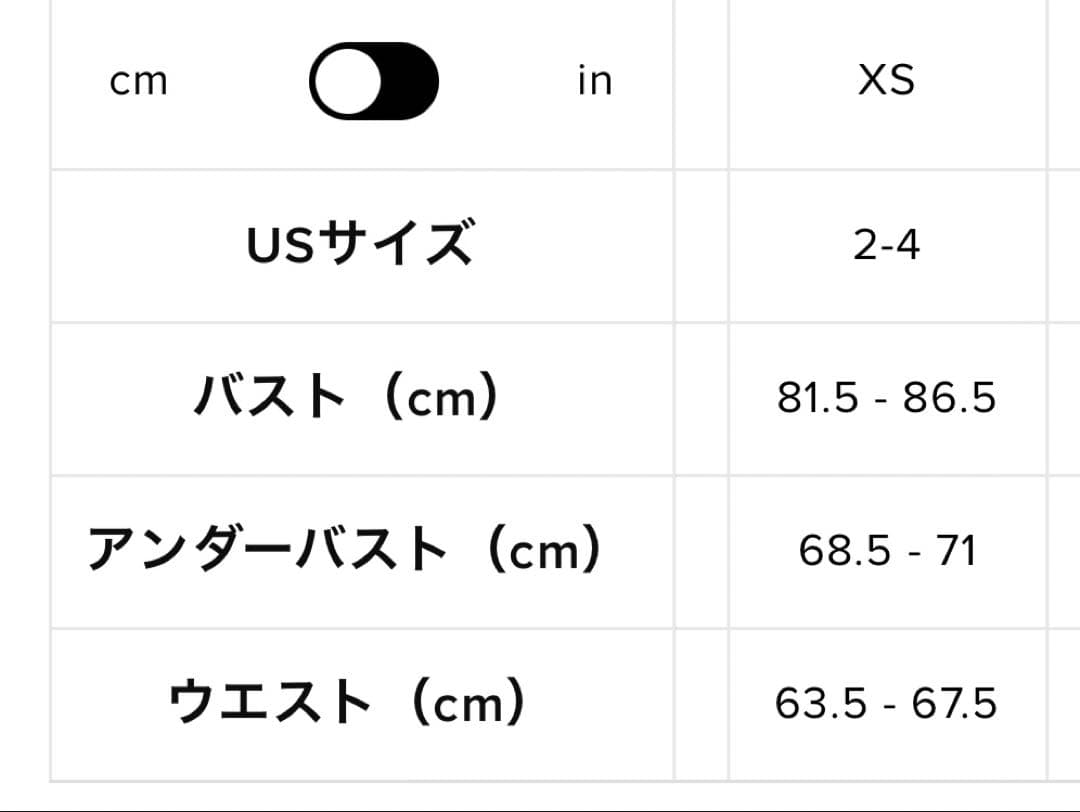Click the dark bar at the bottom edge

(540, 806)
